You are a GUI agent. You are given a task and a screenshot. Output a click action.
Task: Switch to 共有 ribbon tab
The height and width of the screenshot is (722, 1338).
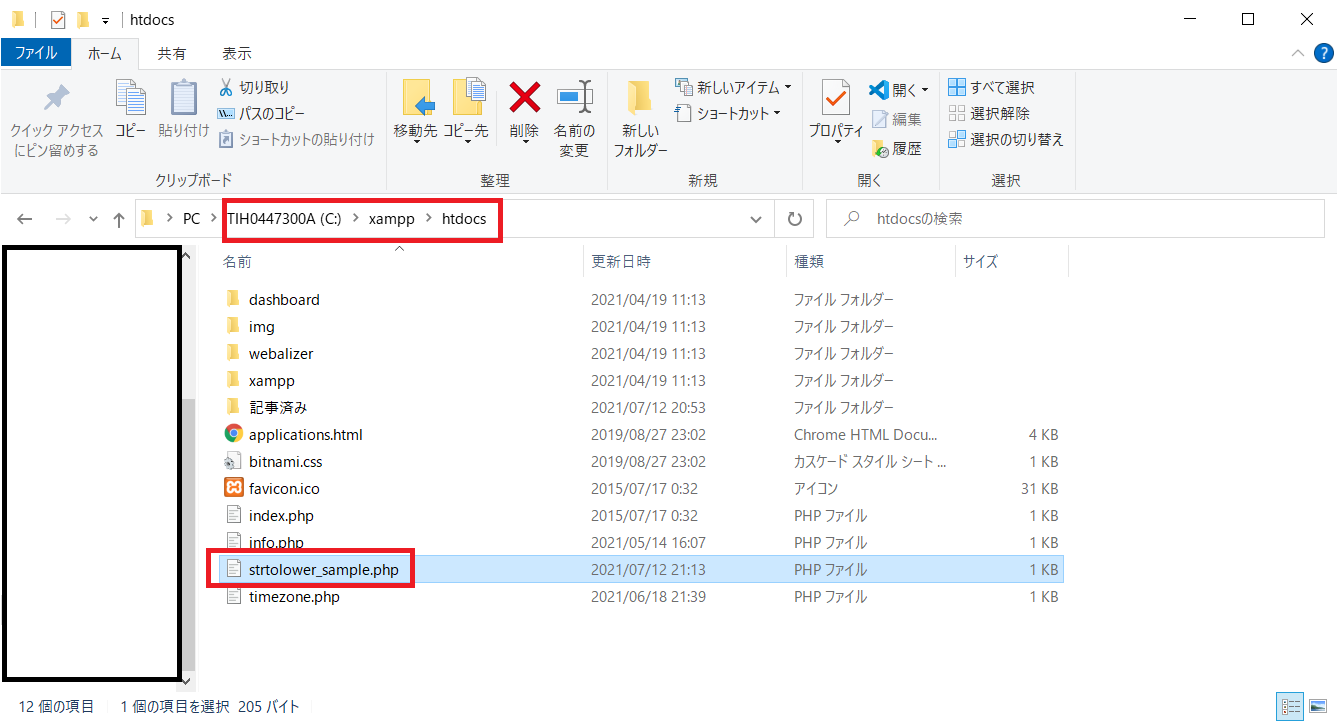172,53
